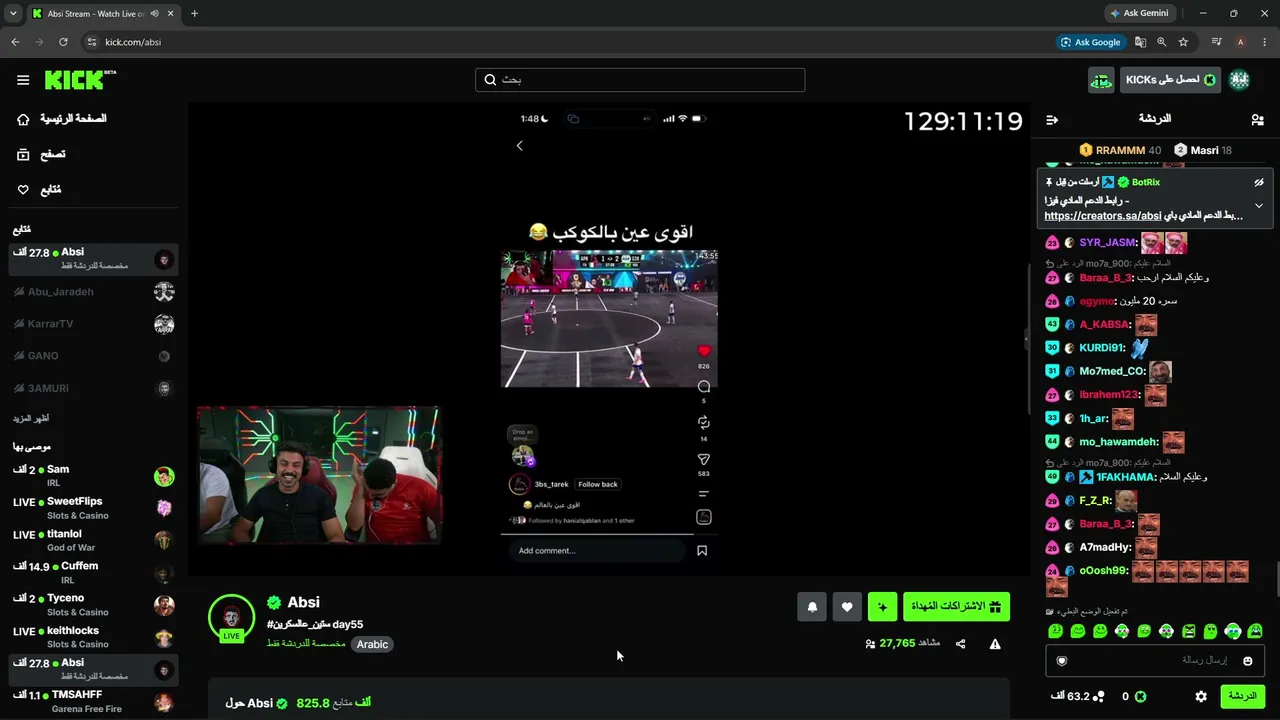Open GANO channel in the sidebar

pyautogui.click(x=93, y=356)
